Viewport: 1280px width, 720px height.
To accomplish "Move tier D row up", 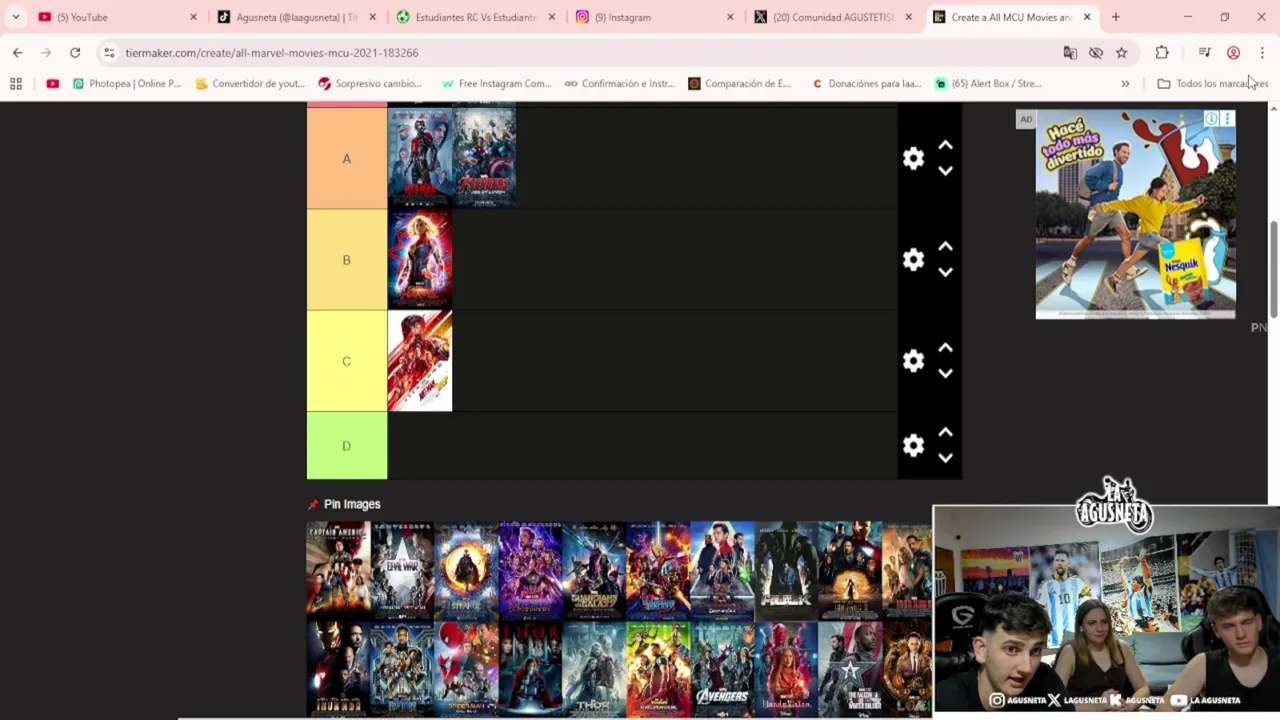I will (x=945, y=432).
